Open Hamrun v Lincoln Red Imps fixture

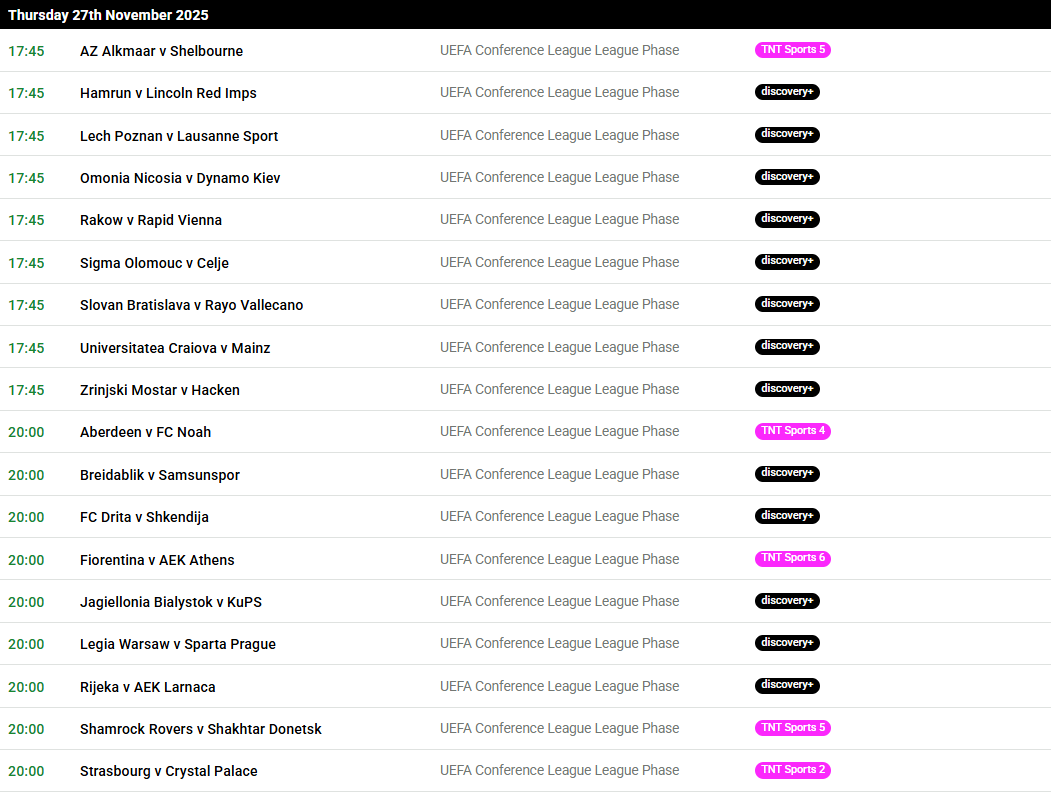[168, 93]
